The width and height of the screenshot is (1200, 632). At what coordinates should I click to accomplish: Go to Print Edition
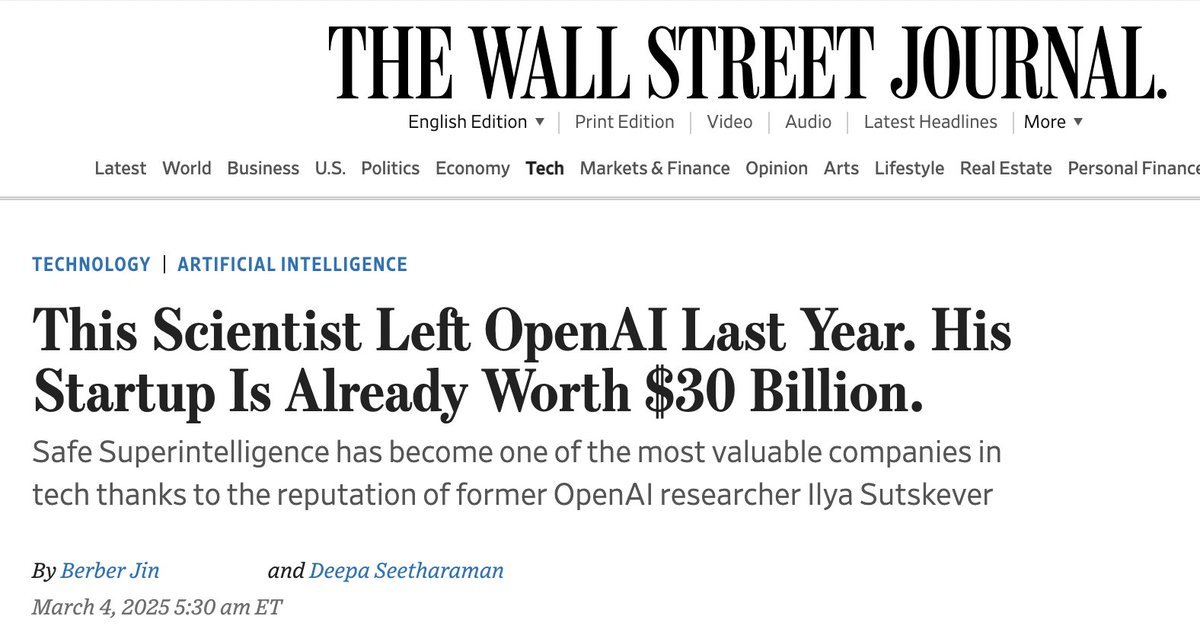click(x=624, y=122)
